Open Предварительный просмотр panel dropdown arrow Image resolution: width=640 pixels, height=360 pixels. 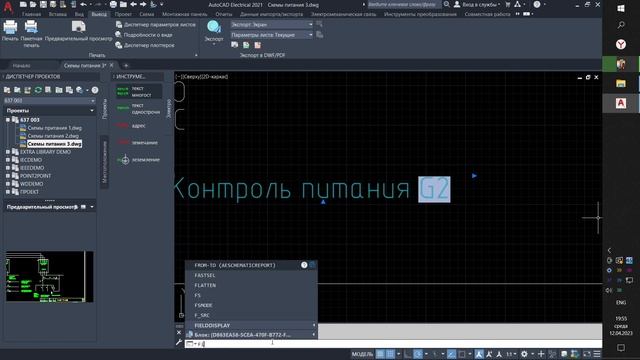click(x=92, y=207)
